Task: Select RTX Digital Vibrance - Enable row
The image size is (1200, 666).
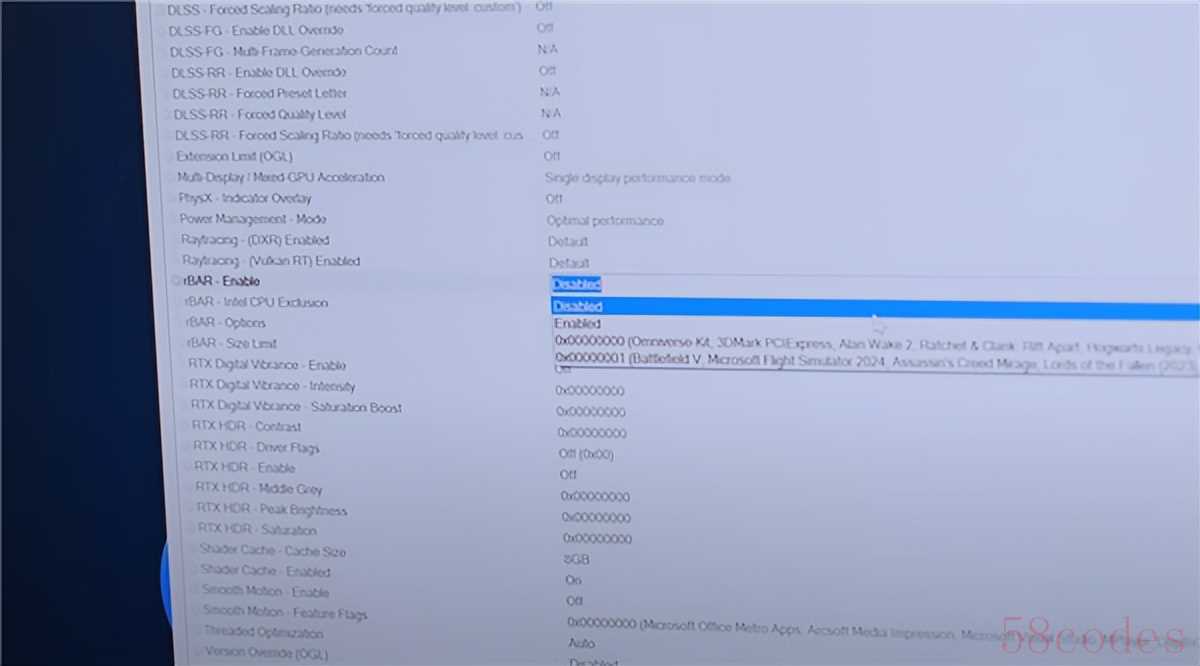Action: coord(267,365)
